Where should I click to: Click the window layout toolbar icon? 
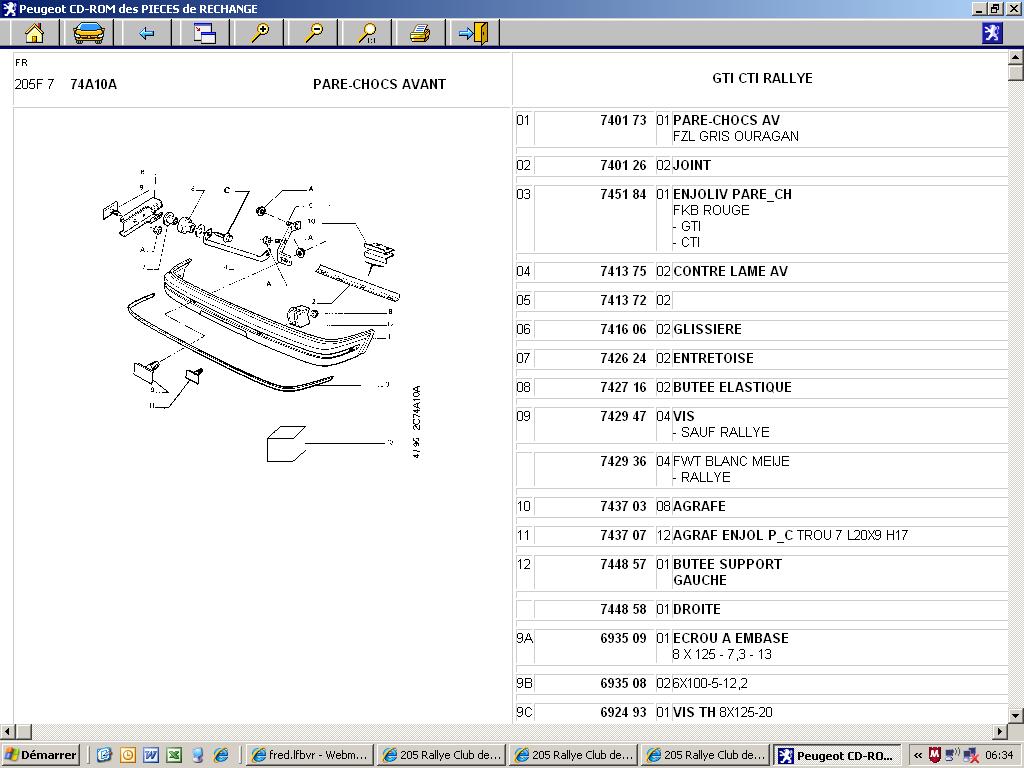204,33
